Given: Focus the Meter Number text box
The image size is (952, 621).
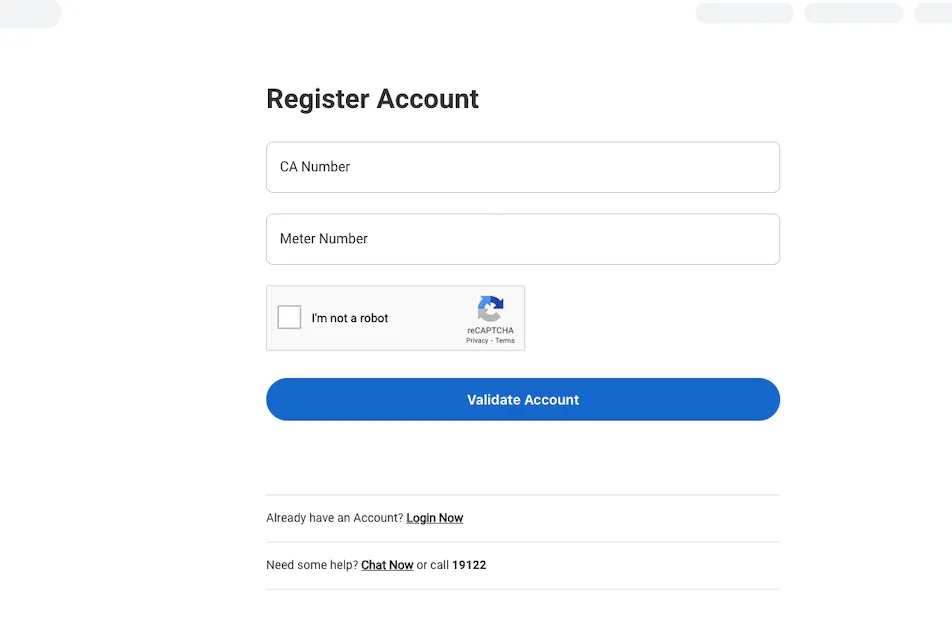Looking at the screenshot, I should click(522, 239).
